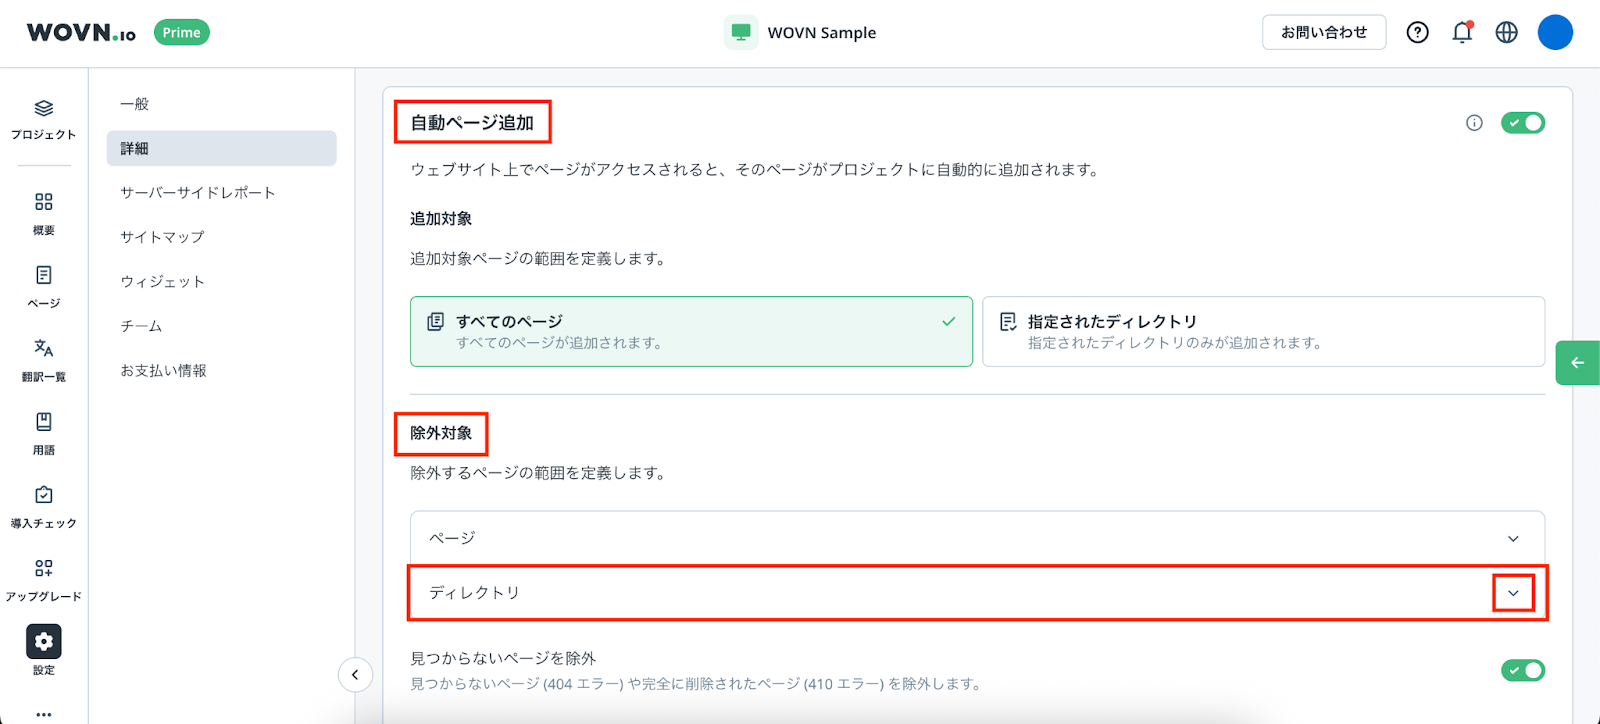The height and width of the screenshot is (724, 1600).
Task: Disable the 見つからないページを除外 toggle
Action: coord(1522,670)
